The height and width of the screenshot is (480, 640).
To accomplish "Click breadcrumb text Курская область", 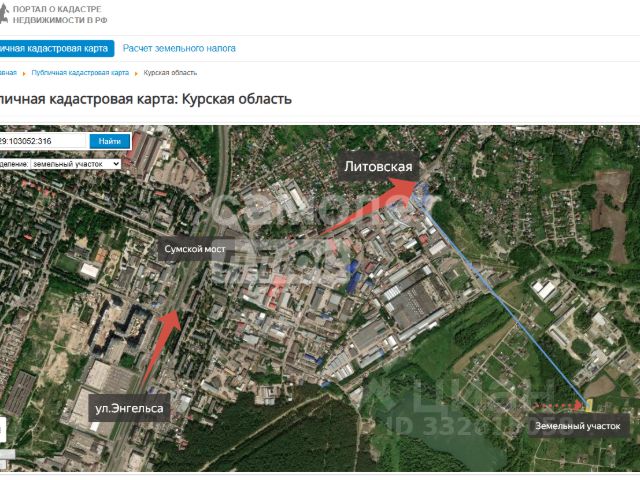I will coord(170,73).
